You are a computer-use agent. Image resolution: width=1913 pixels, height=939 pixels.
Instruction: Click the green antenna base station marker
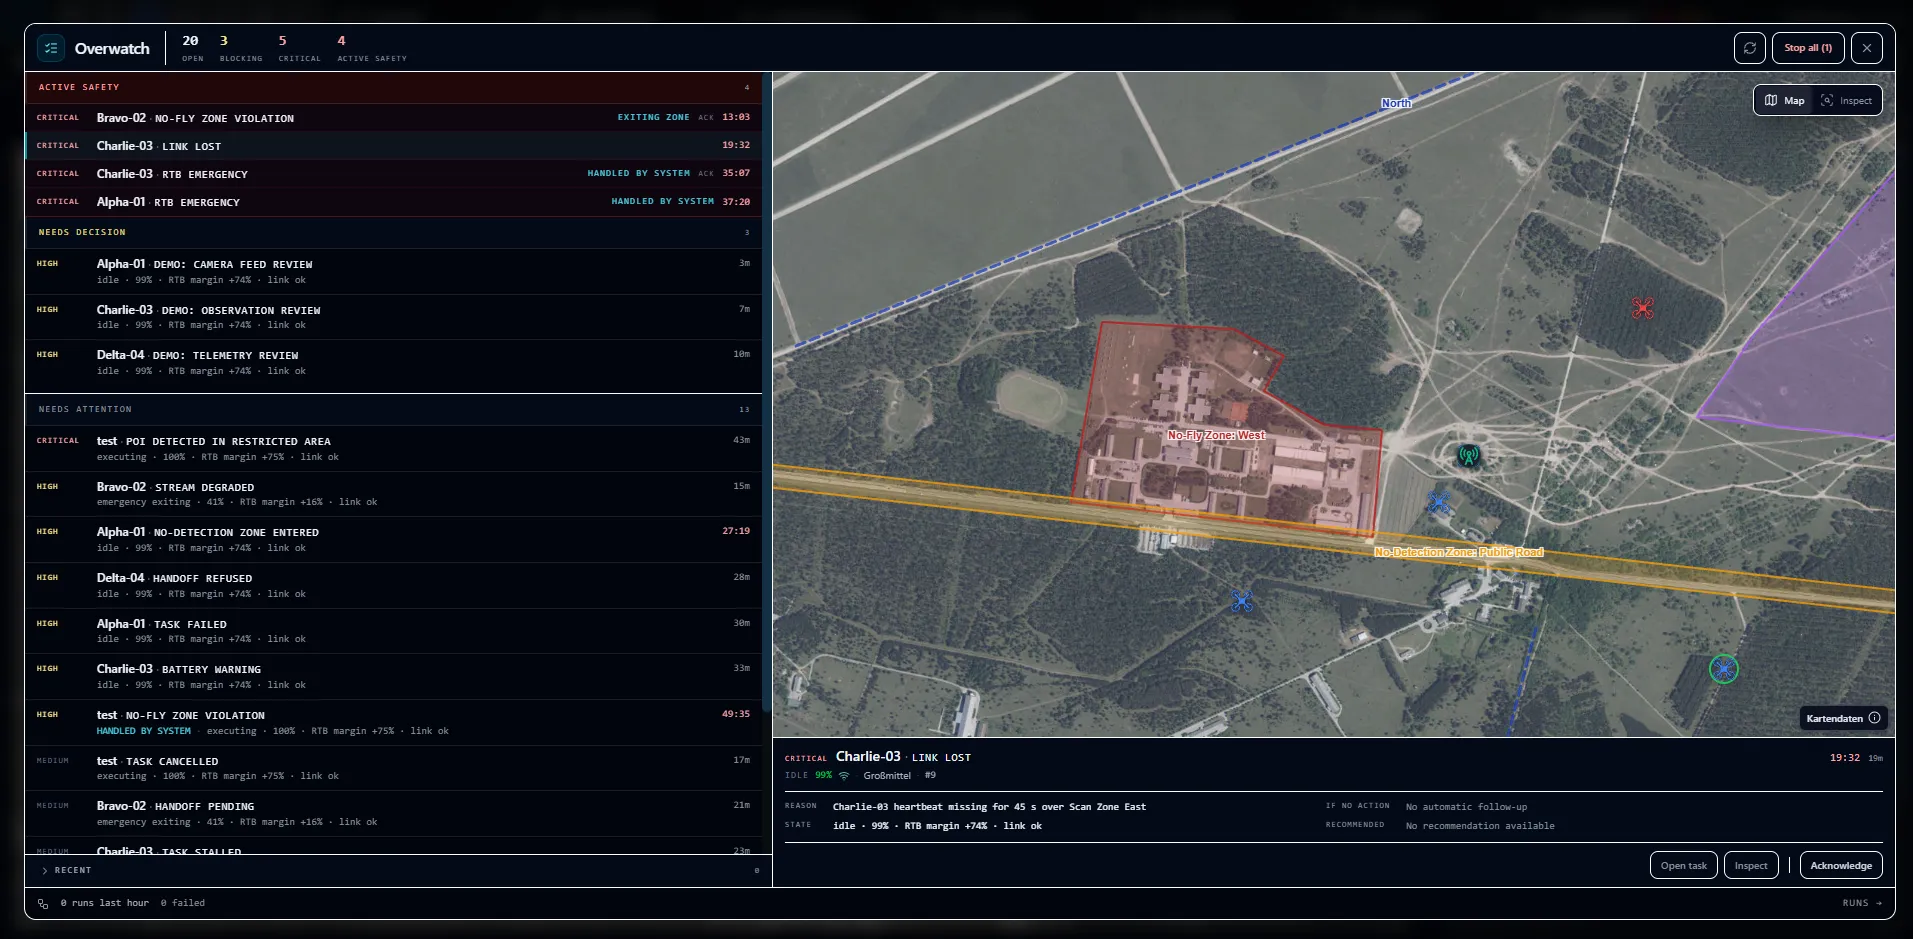point(1468,457)
